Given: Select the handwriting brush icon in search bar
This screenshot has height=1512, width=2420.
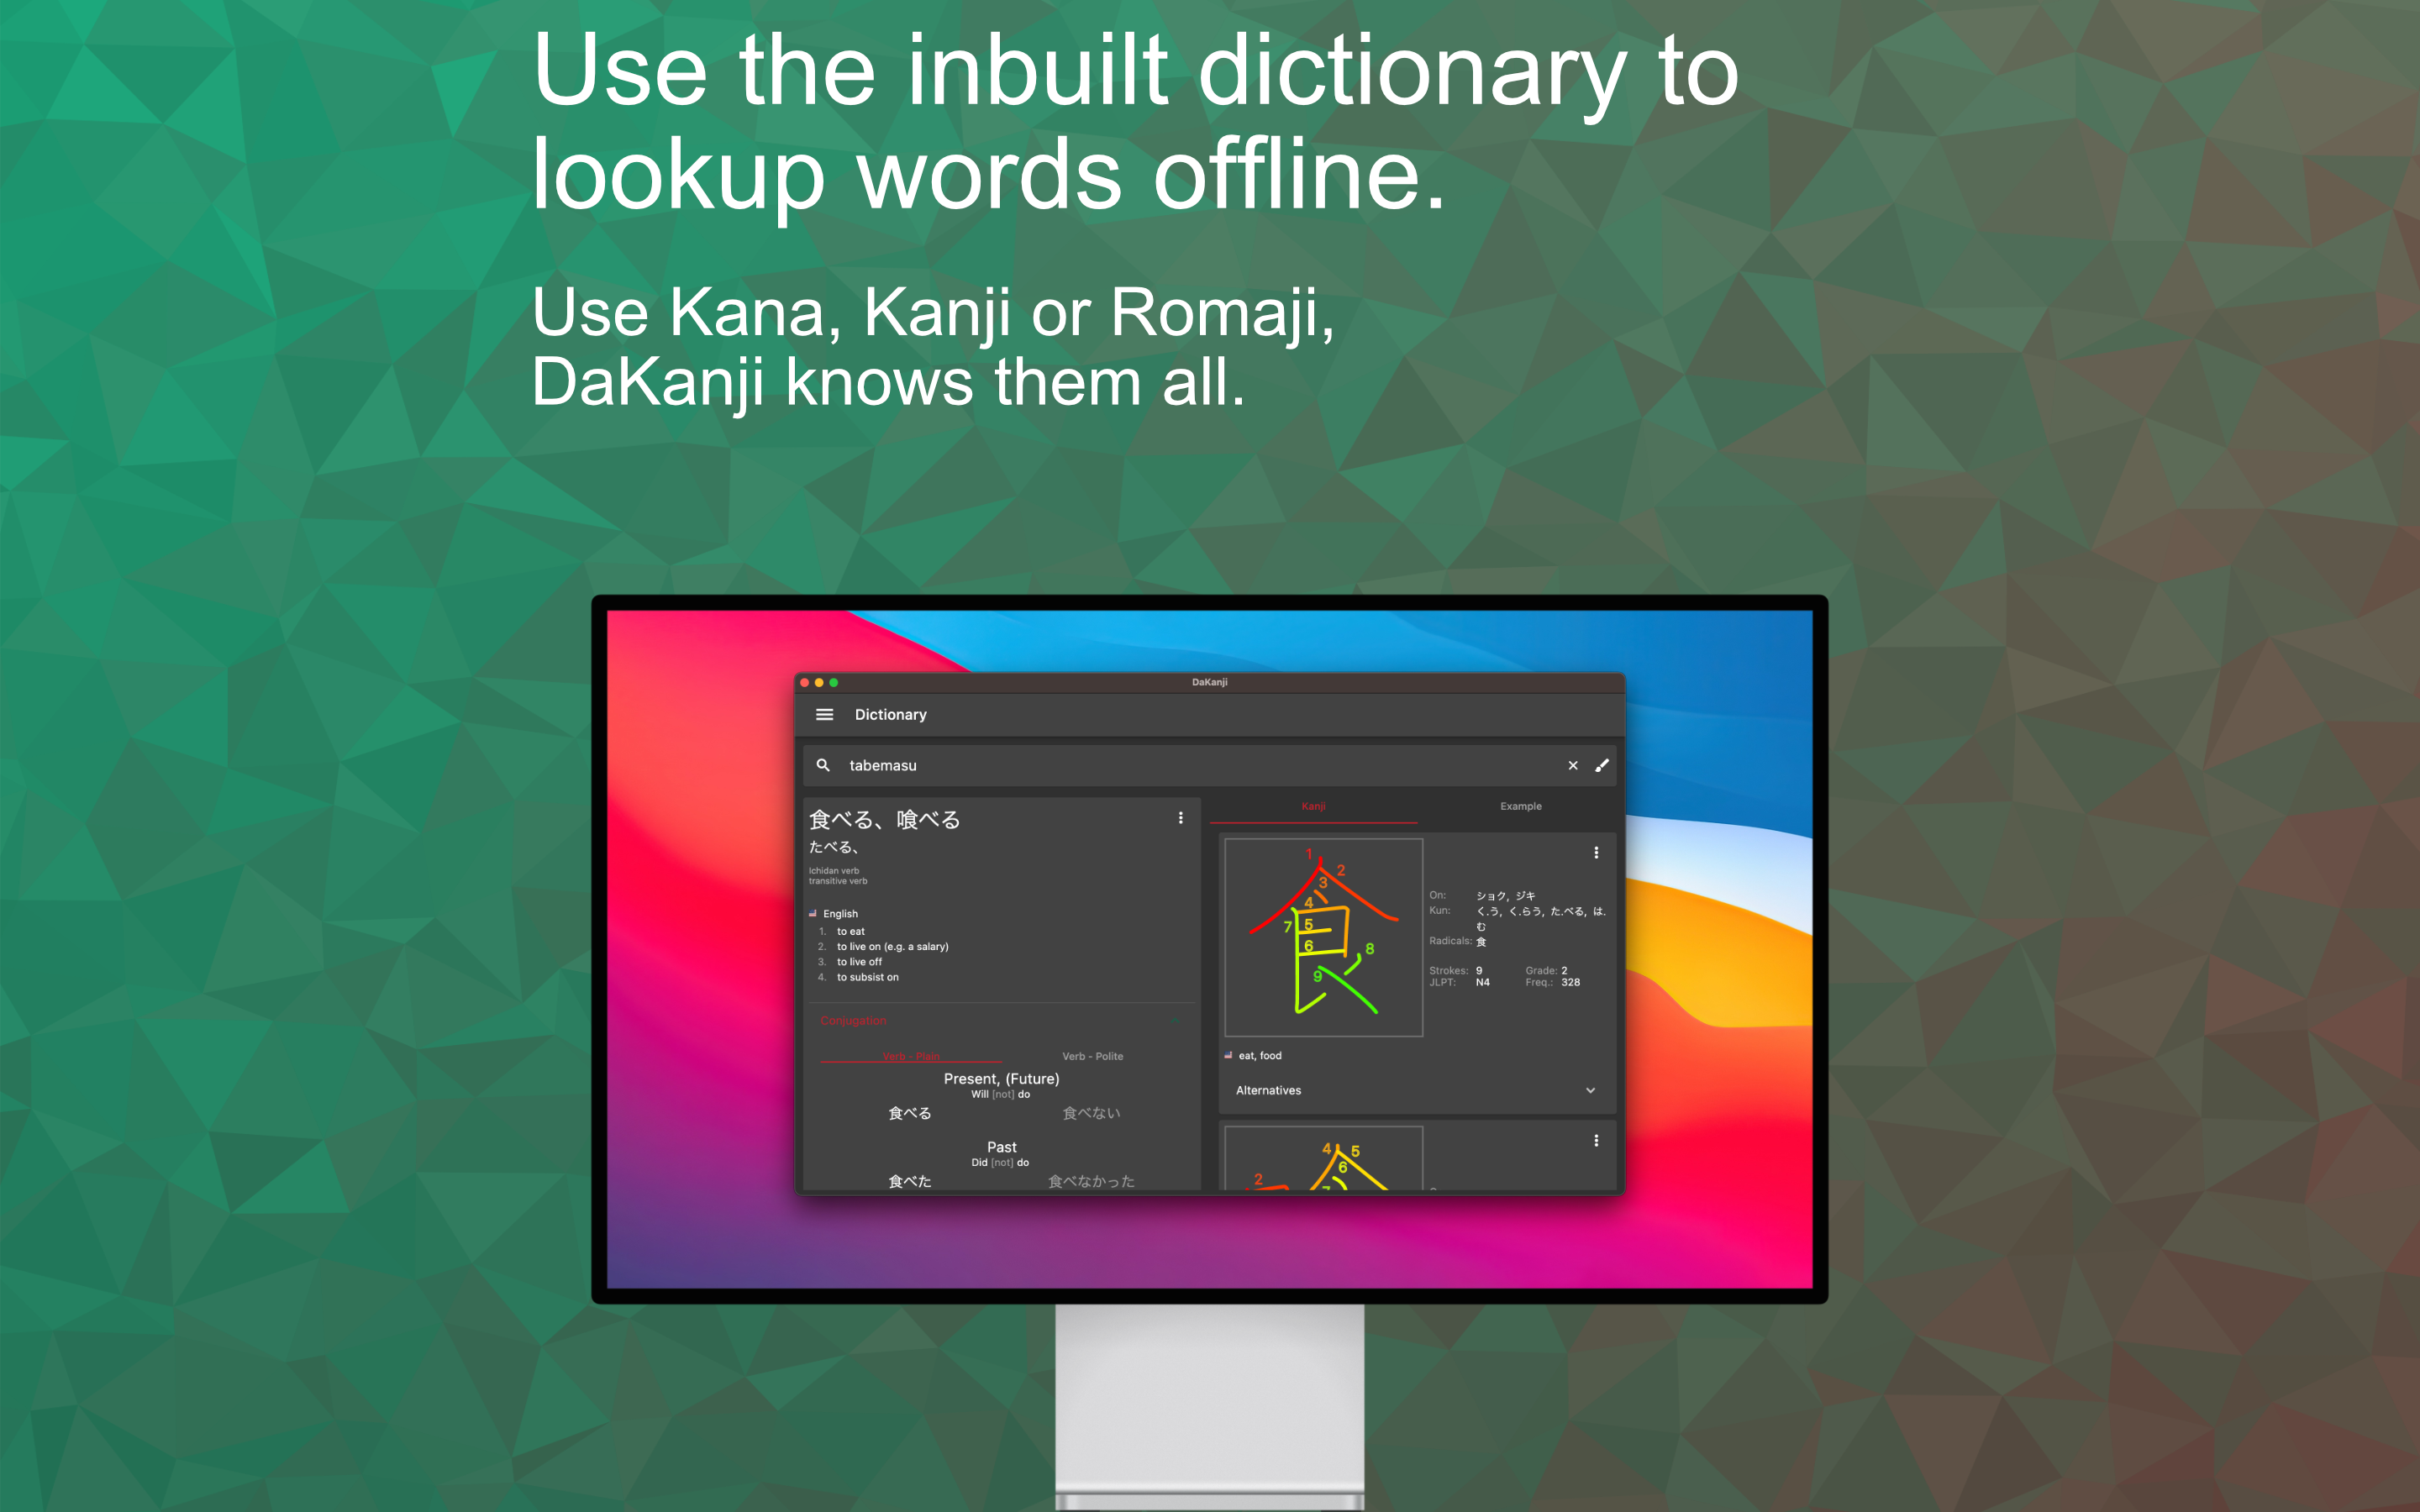Looking at the screenshot, I should coord(1602,765).
